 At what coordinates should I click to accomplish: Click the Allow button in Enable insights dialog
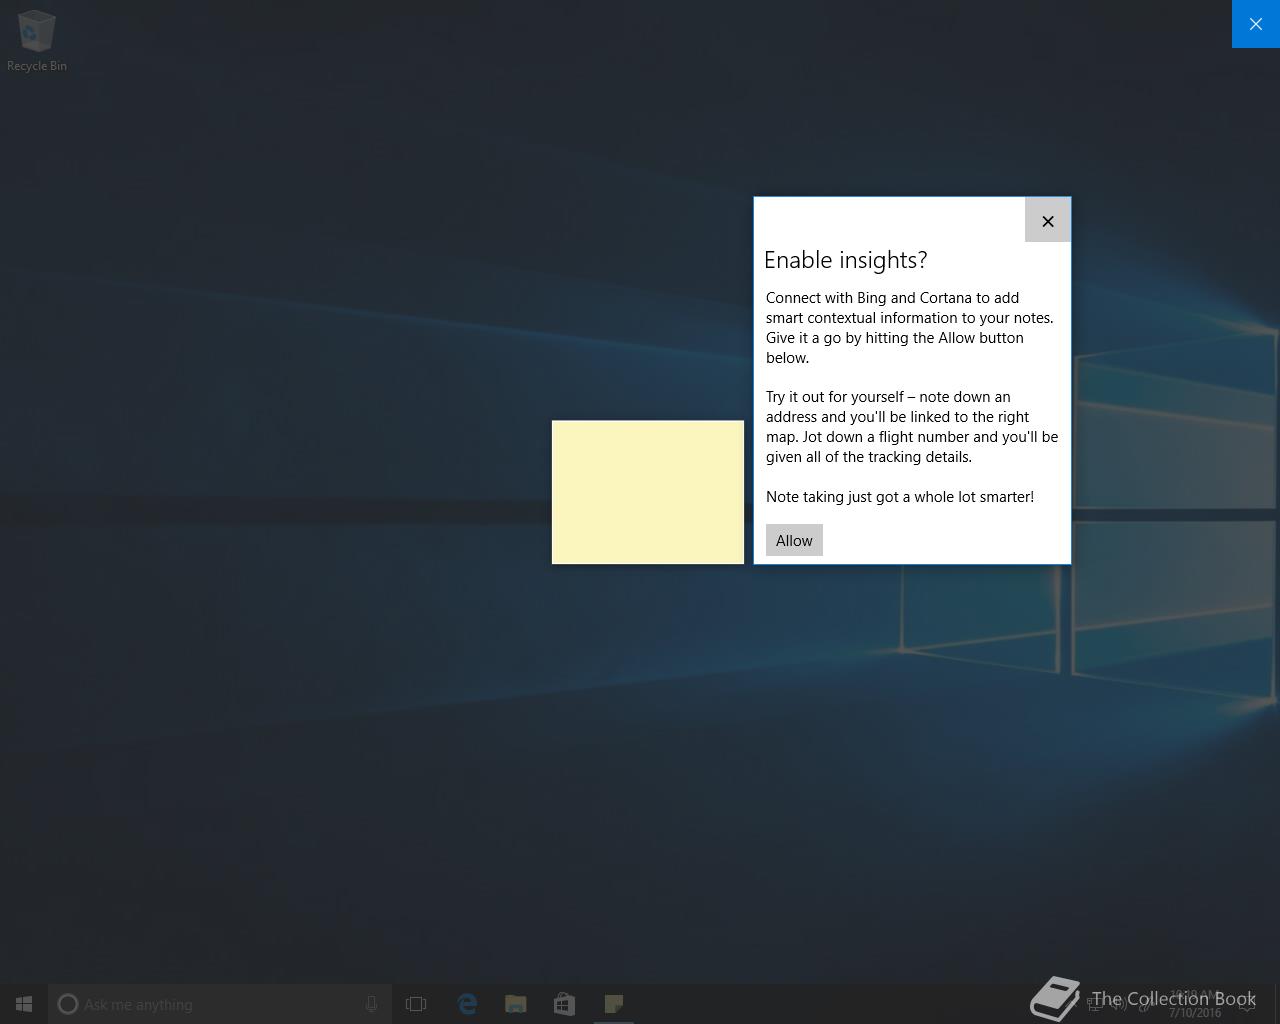(794, 540)
